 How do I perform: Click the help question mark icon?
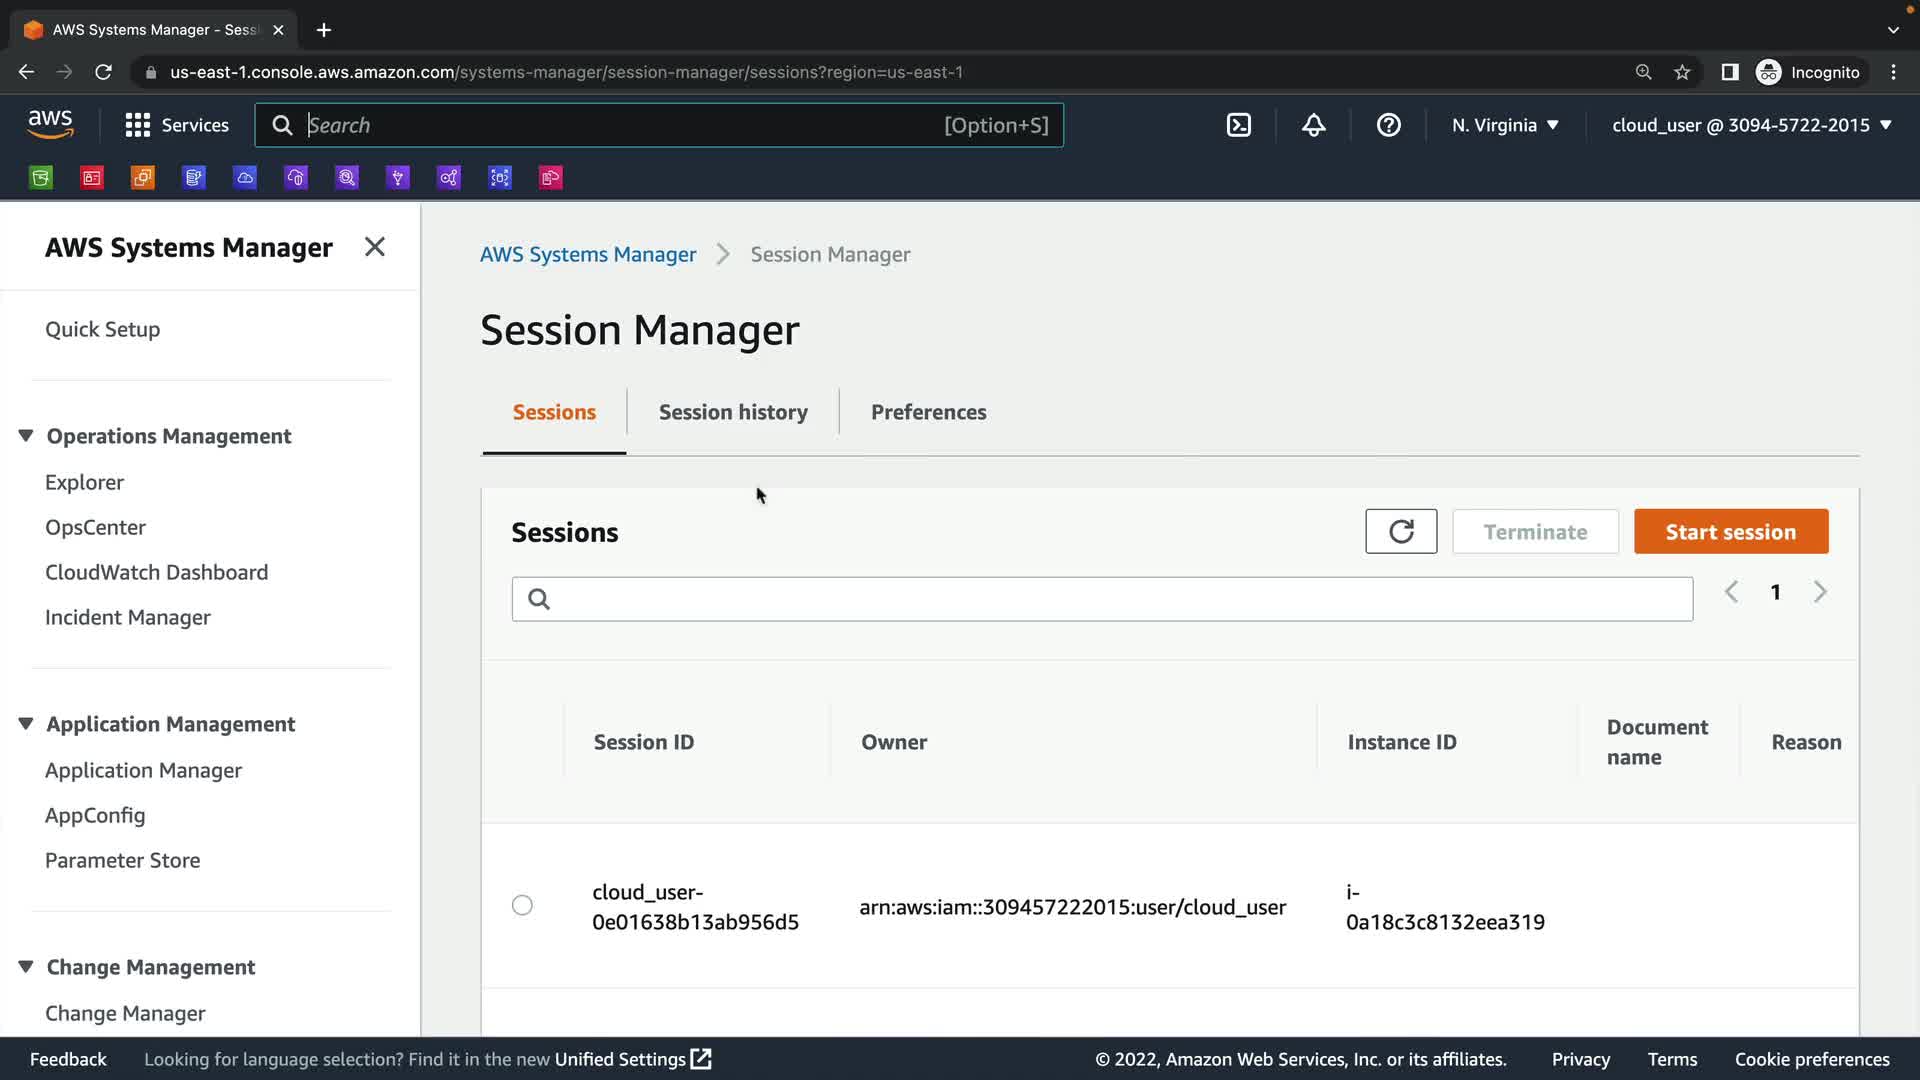[x=1388, y=125]
